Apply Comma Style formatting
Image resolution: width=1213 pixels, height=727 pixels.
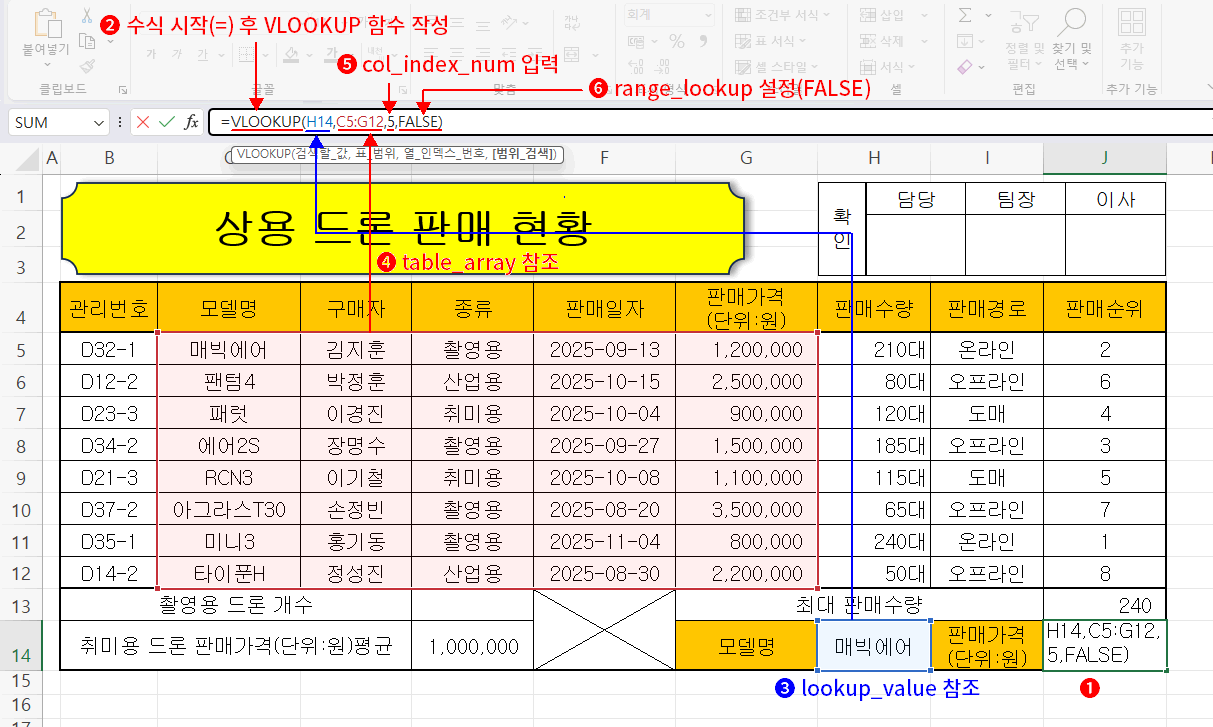703,41
